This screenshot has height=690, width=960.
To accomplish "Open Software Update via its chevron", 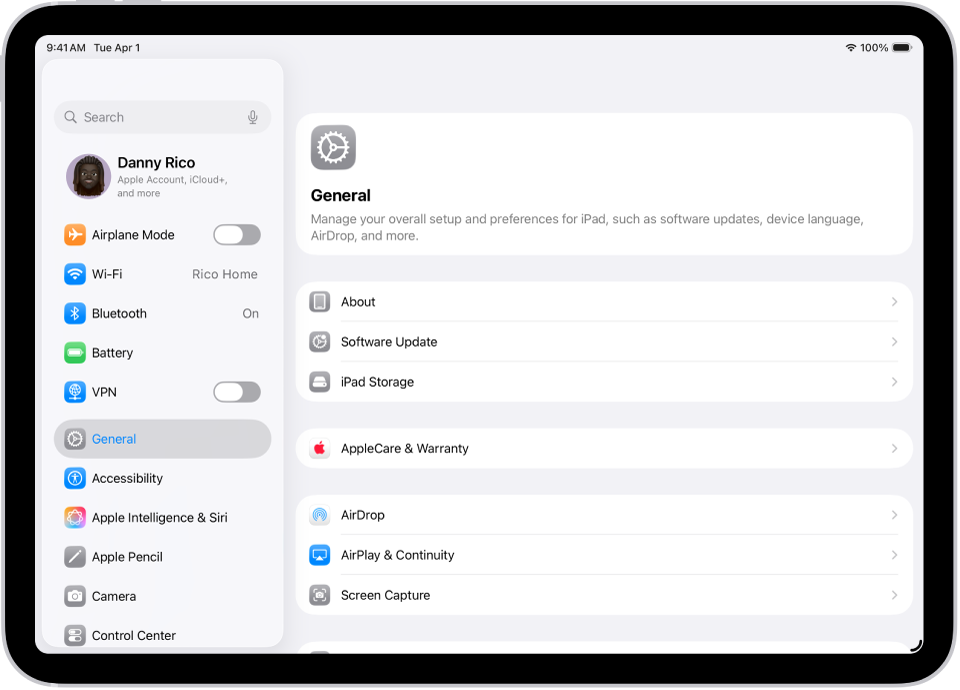I will (x=893, y=341).
